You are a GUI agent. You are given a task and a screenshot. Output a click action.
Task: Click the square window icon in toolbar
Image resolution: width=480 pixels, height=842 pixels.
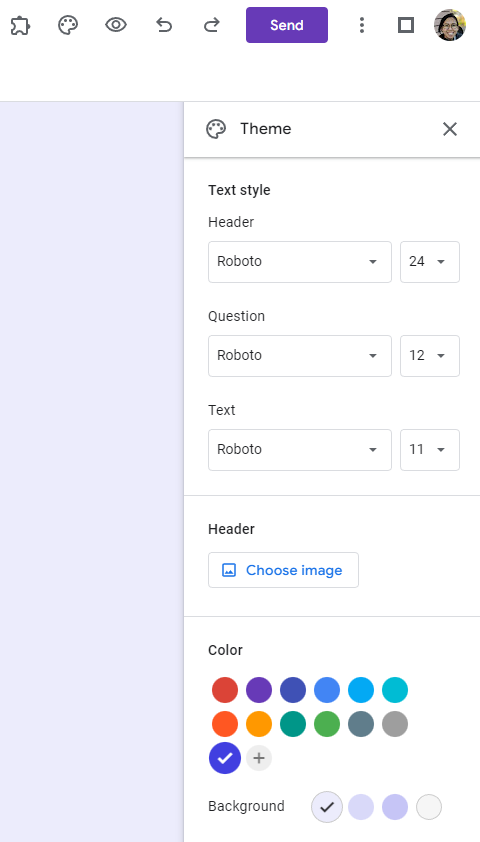point(406,25)
